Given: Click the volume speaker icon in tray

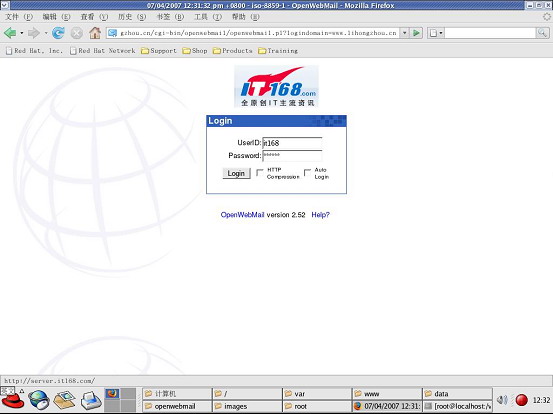Looking at the screenshot, I should pyautogui.click(x=502, y=400).
